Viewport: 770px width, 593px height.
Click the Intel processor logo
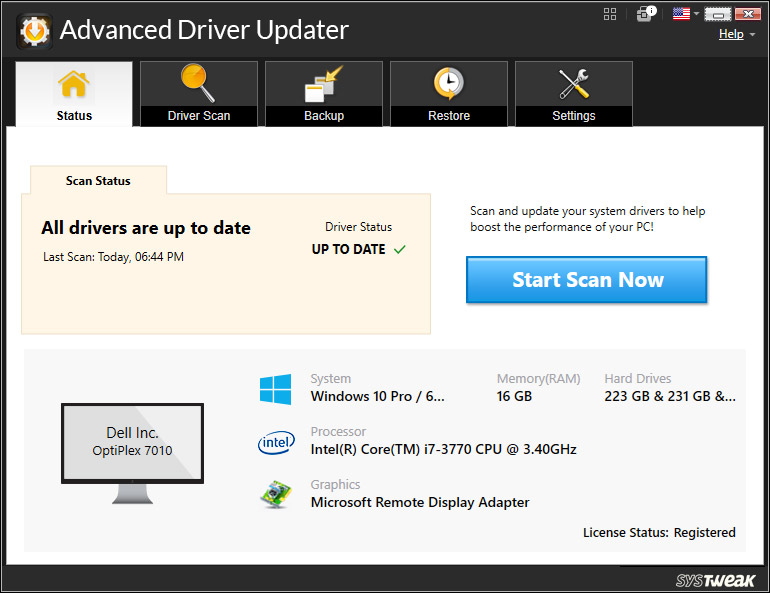pos(275,442)
